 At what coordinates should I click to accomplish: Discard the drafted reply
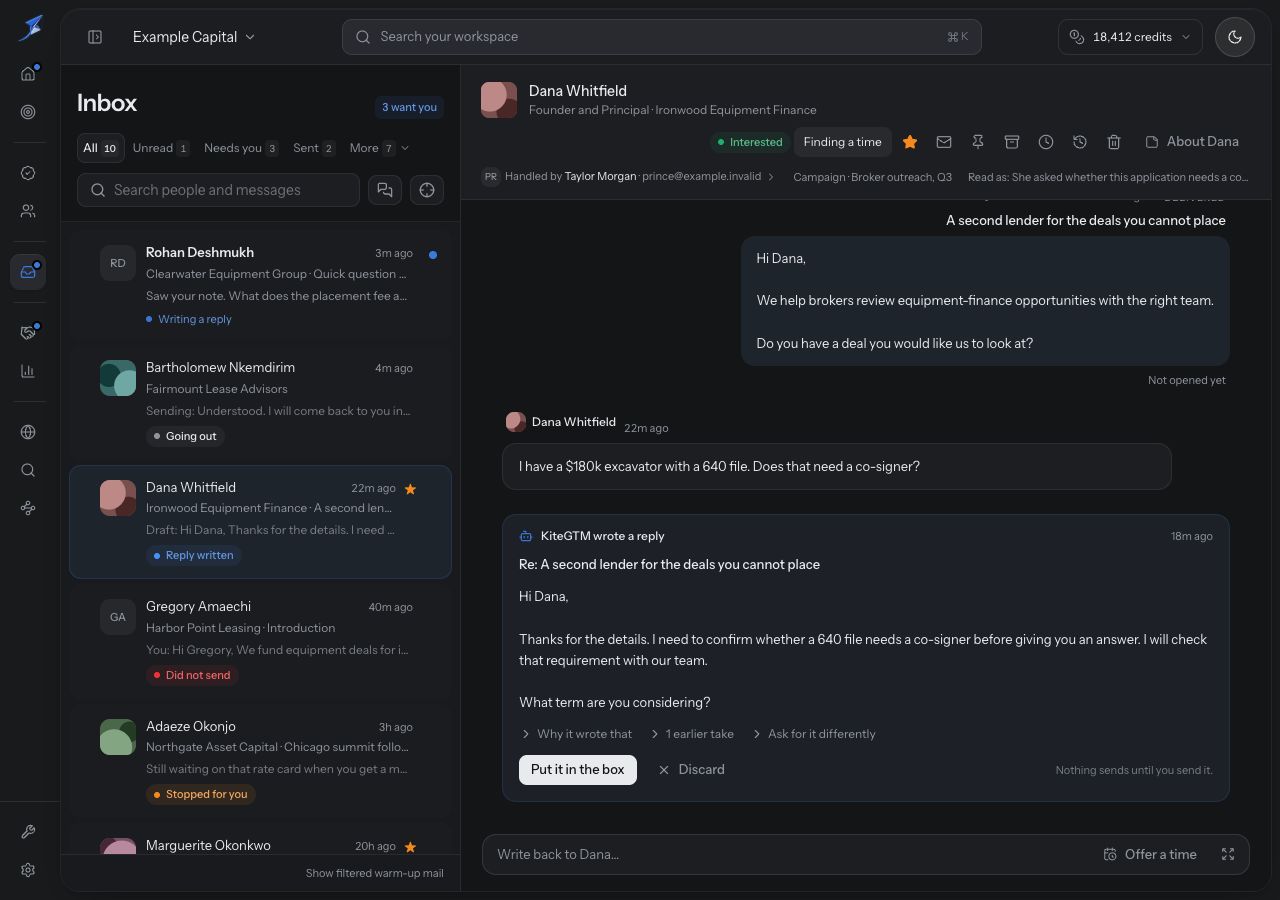pyautogui.click(x=691, y=770)
